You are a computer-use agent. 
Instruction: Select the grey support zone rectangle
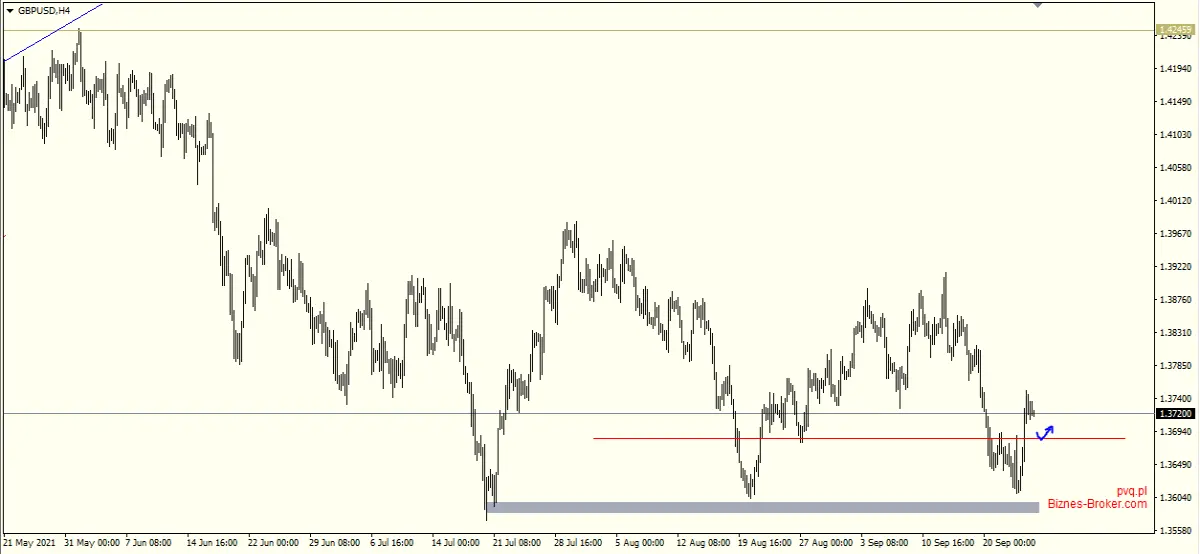pos(765,507)
